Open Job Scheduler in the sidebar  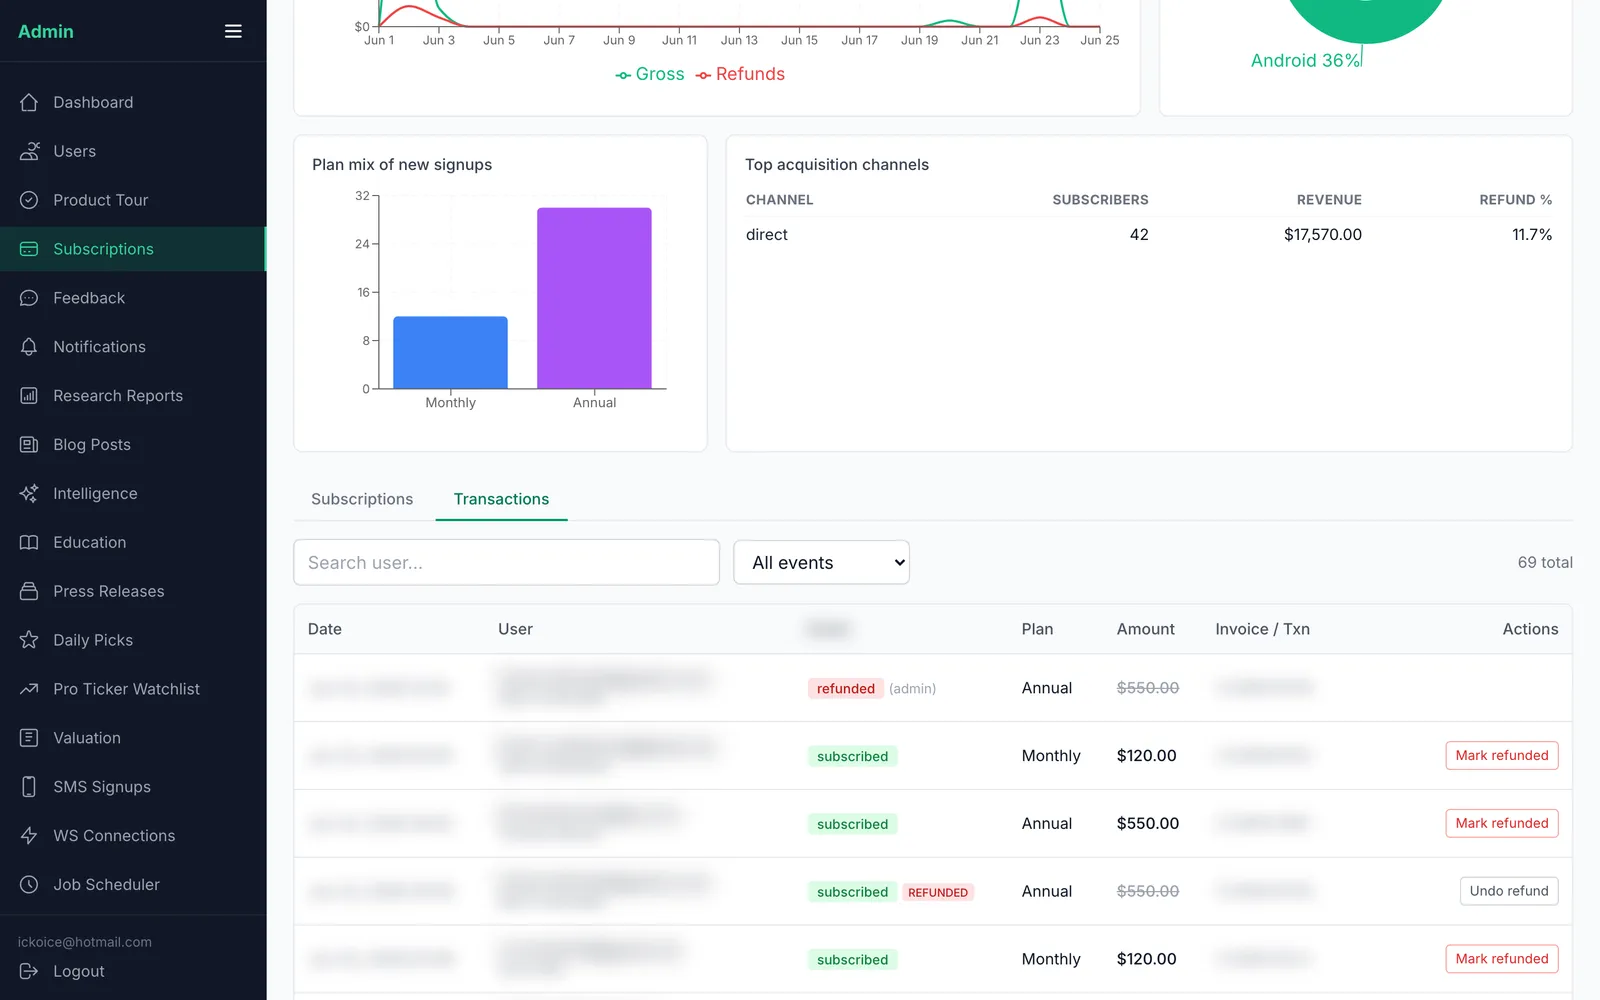(x=133, y=885)
